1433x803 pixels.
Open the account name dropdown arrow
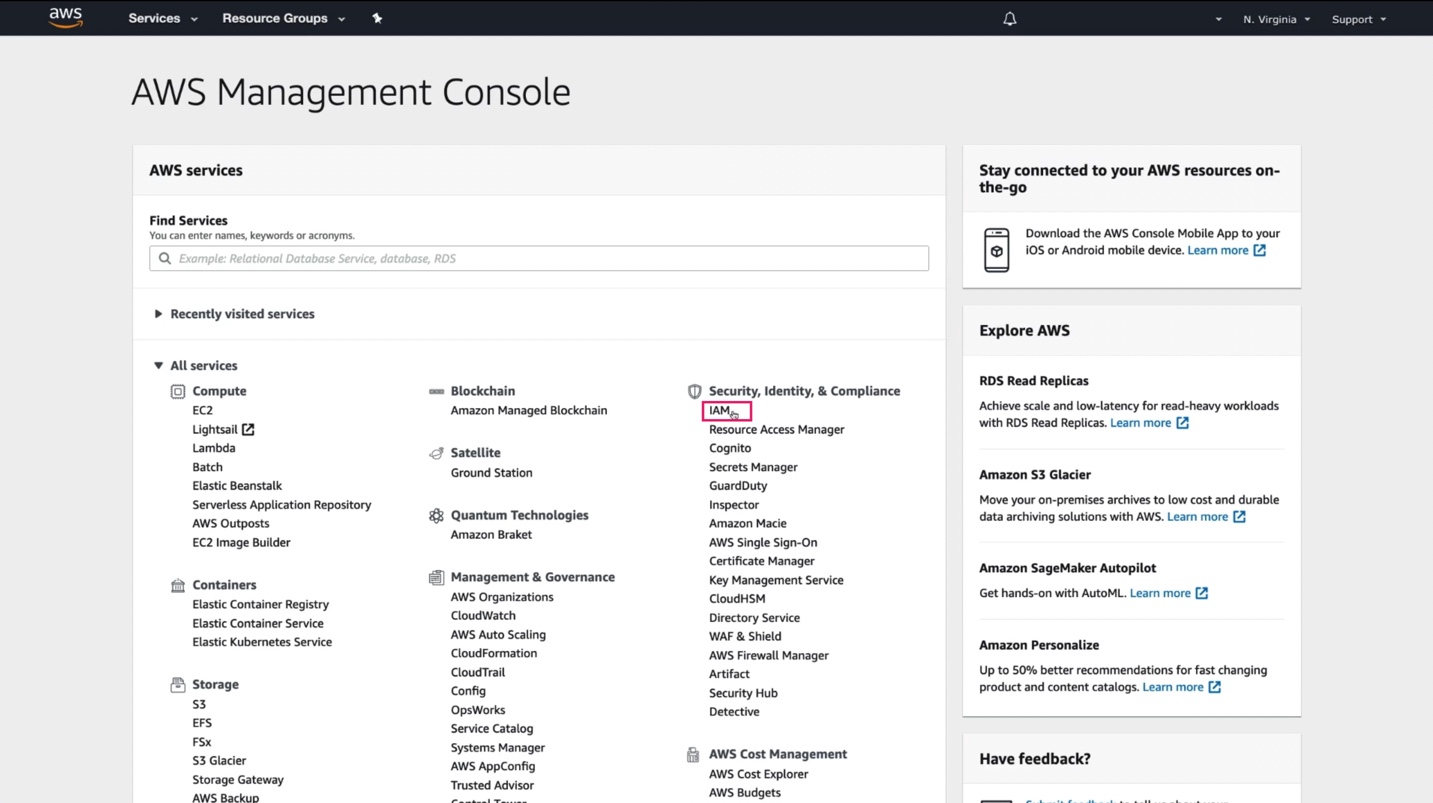pos(1218,19)
